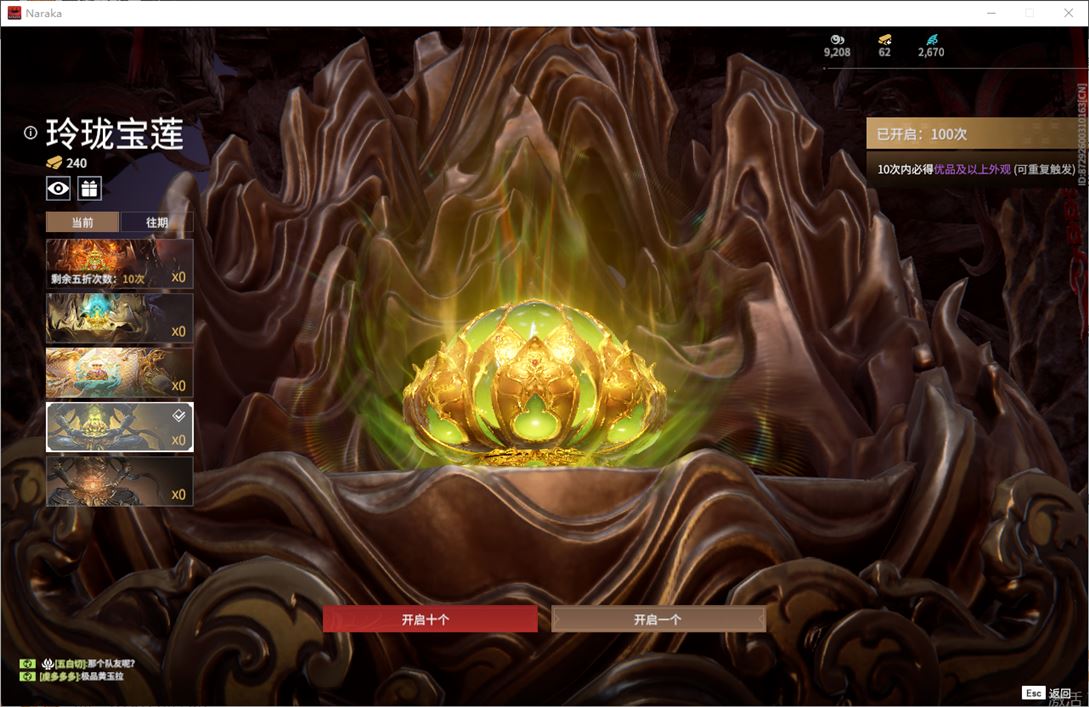1089x707 pixels.
Task: Click the eye preview icon
Action: pos(58,188)
